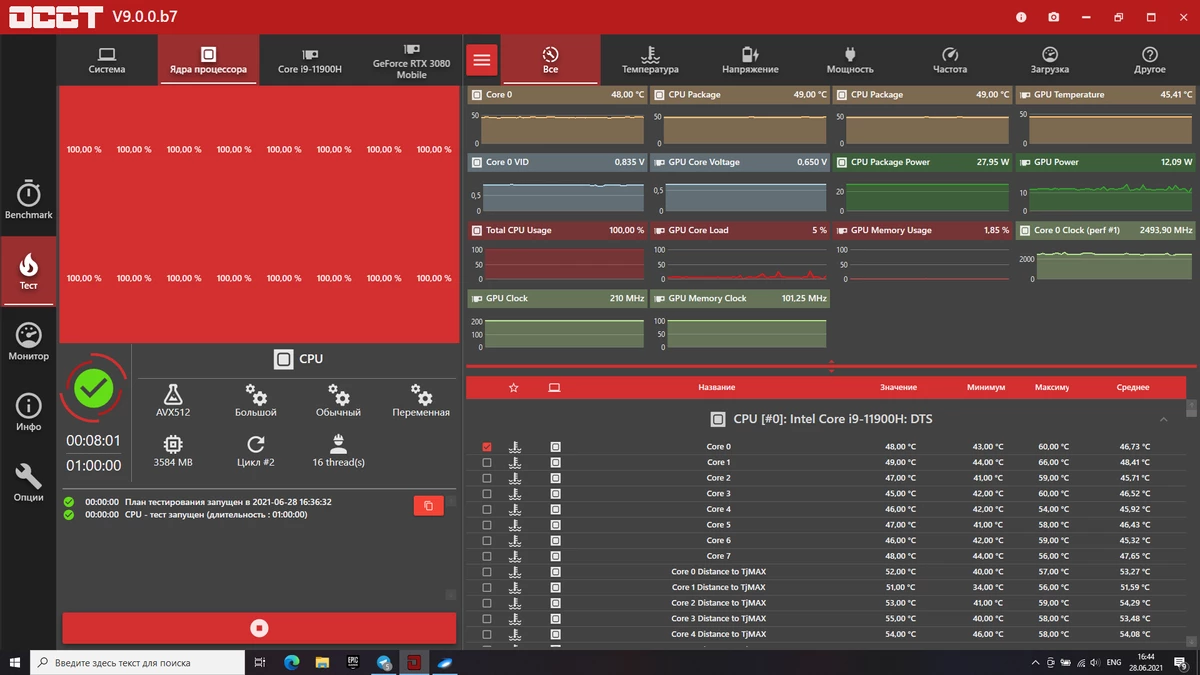1200x675 pixels.
Task: Select the Температура monitoring tab
Action: tap(650, 60)
